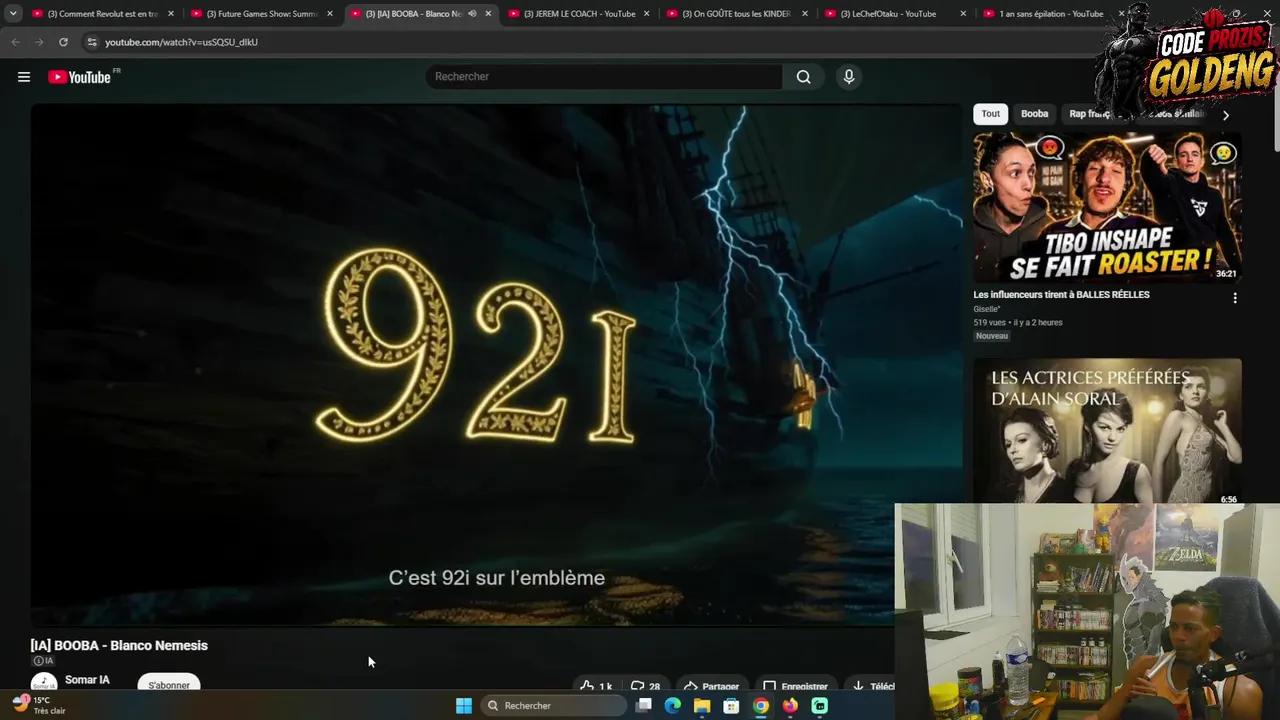The image size is (1280, 720).
Task: Close the Comment Revolut tab
Action: (x=171, y=14)
